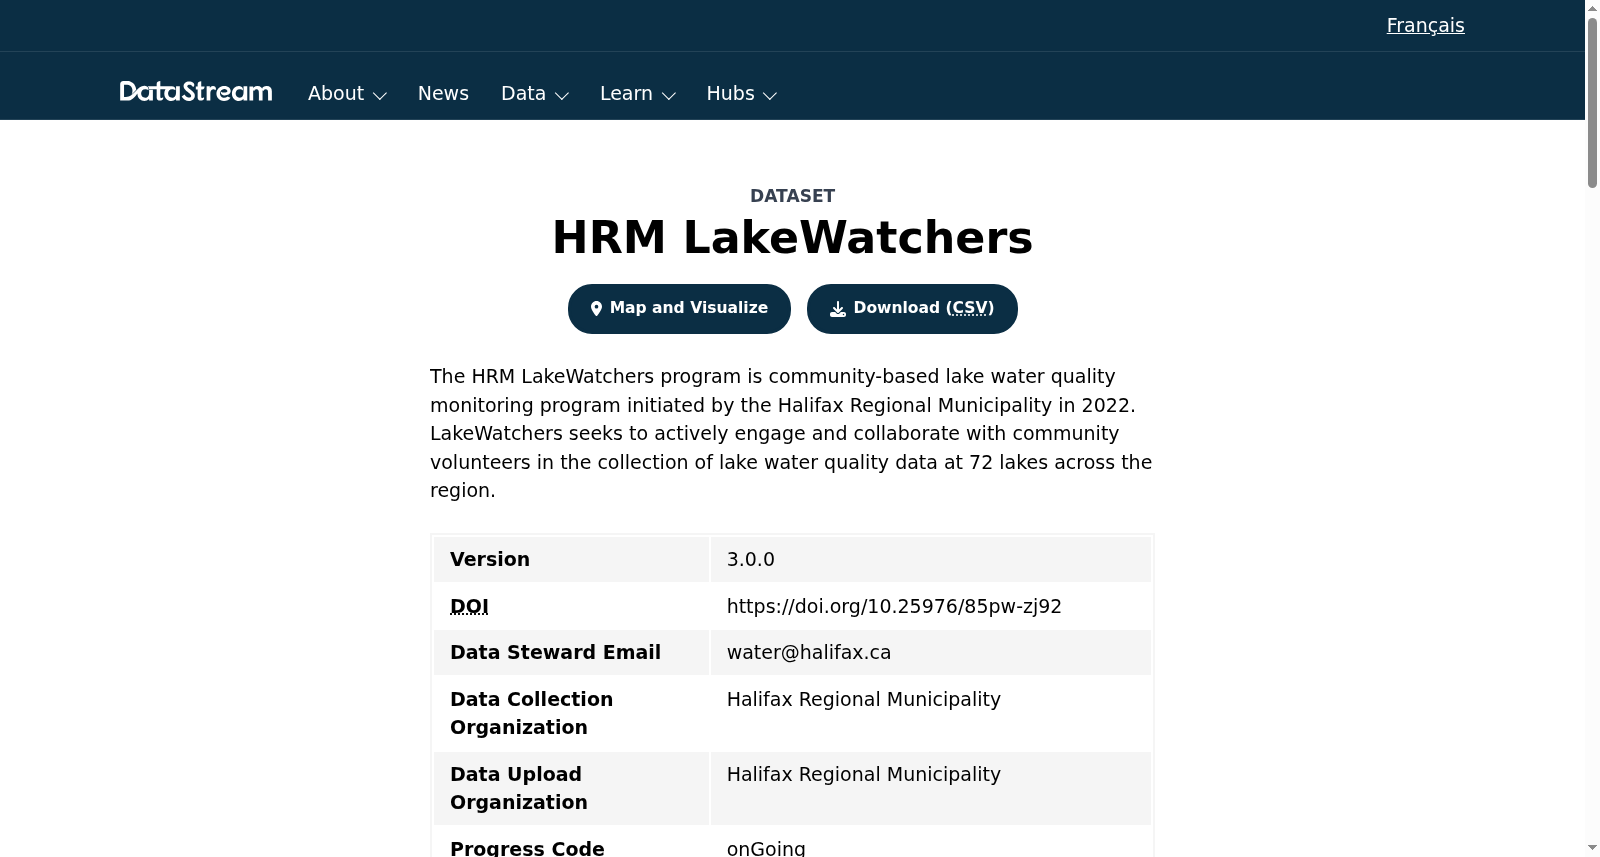The width and height of the screenshot is (1600, 857).
Task: Click Halifax Regional Municipality in Data Collection row
Action: point(863,699)
